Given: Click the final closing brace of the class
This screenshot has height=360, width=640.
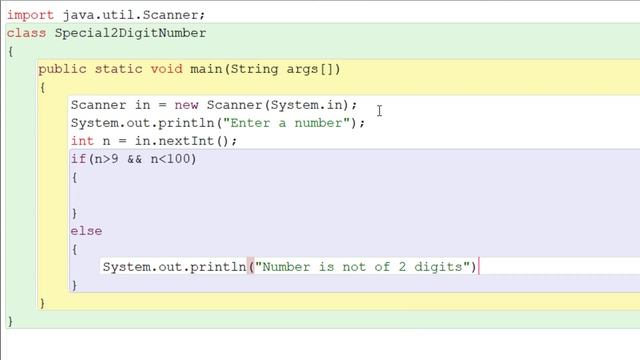Looking at the screenshot, I should click(x=10, y=321).
